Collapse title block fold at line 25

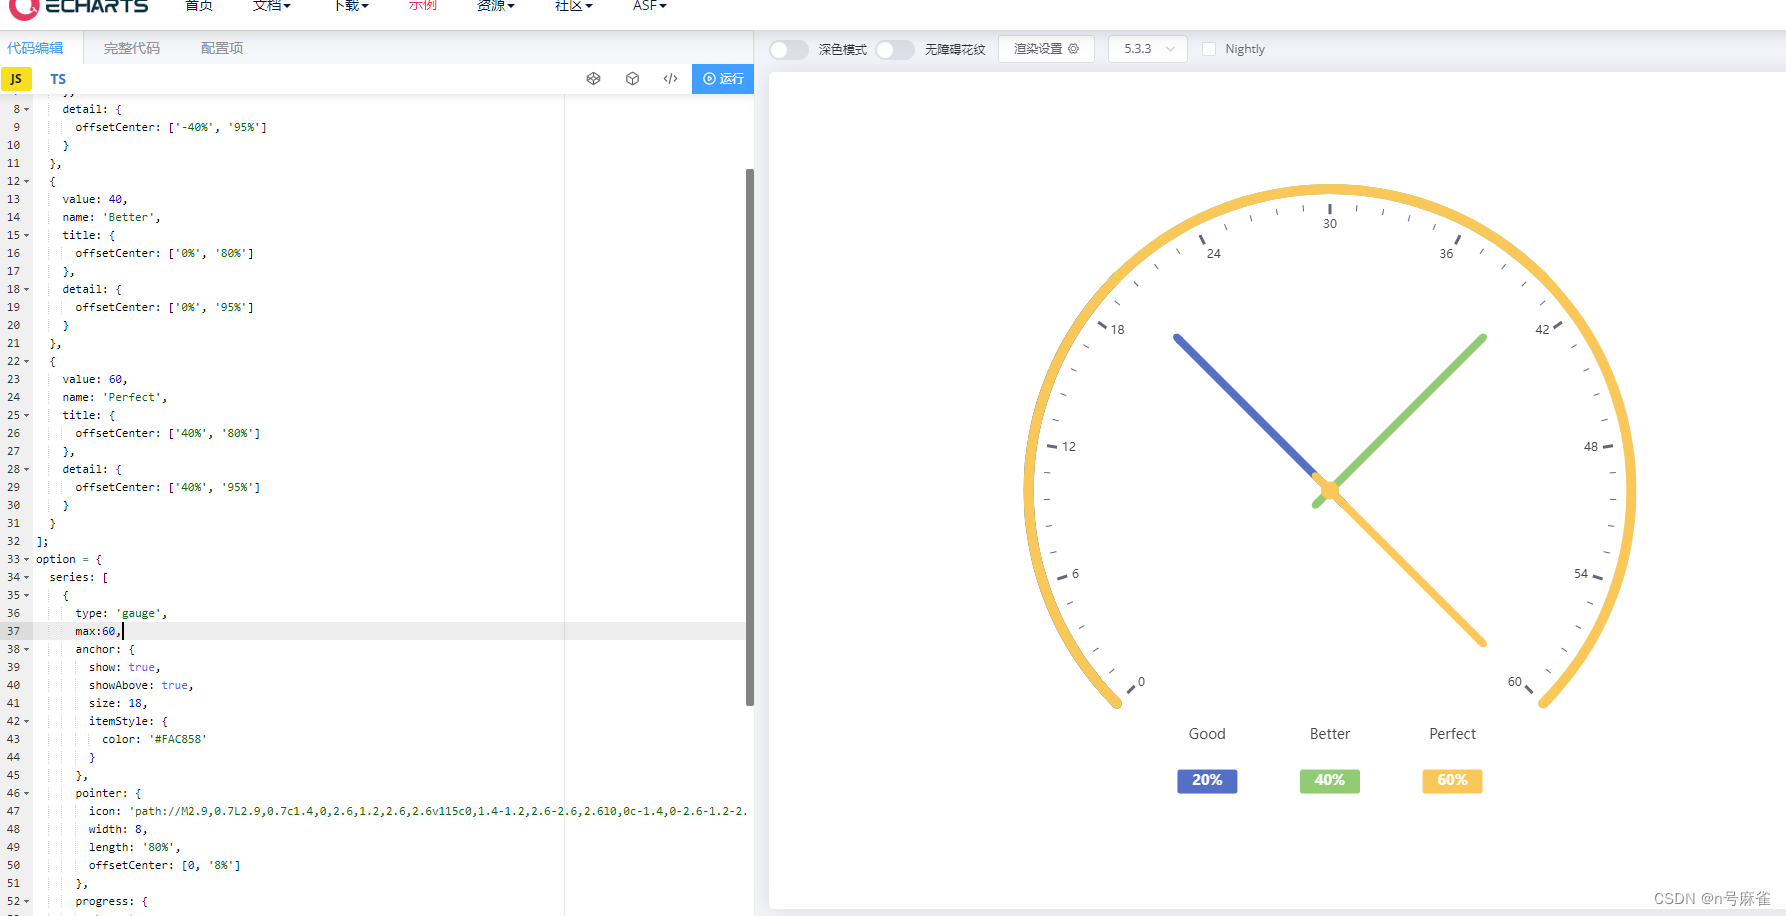click(x=27, y=416)
